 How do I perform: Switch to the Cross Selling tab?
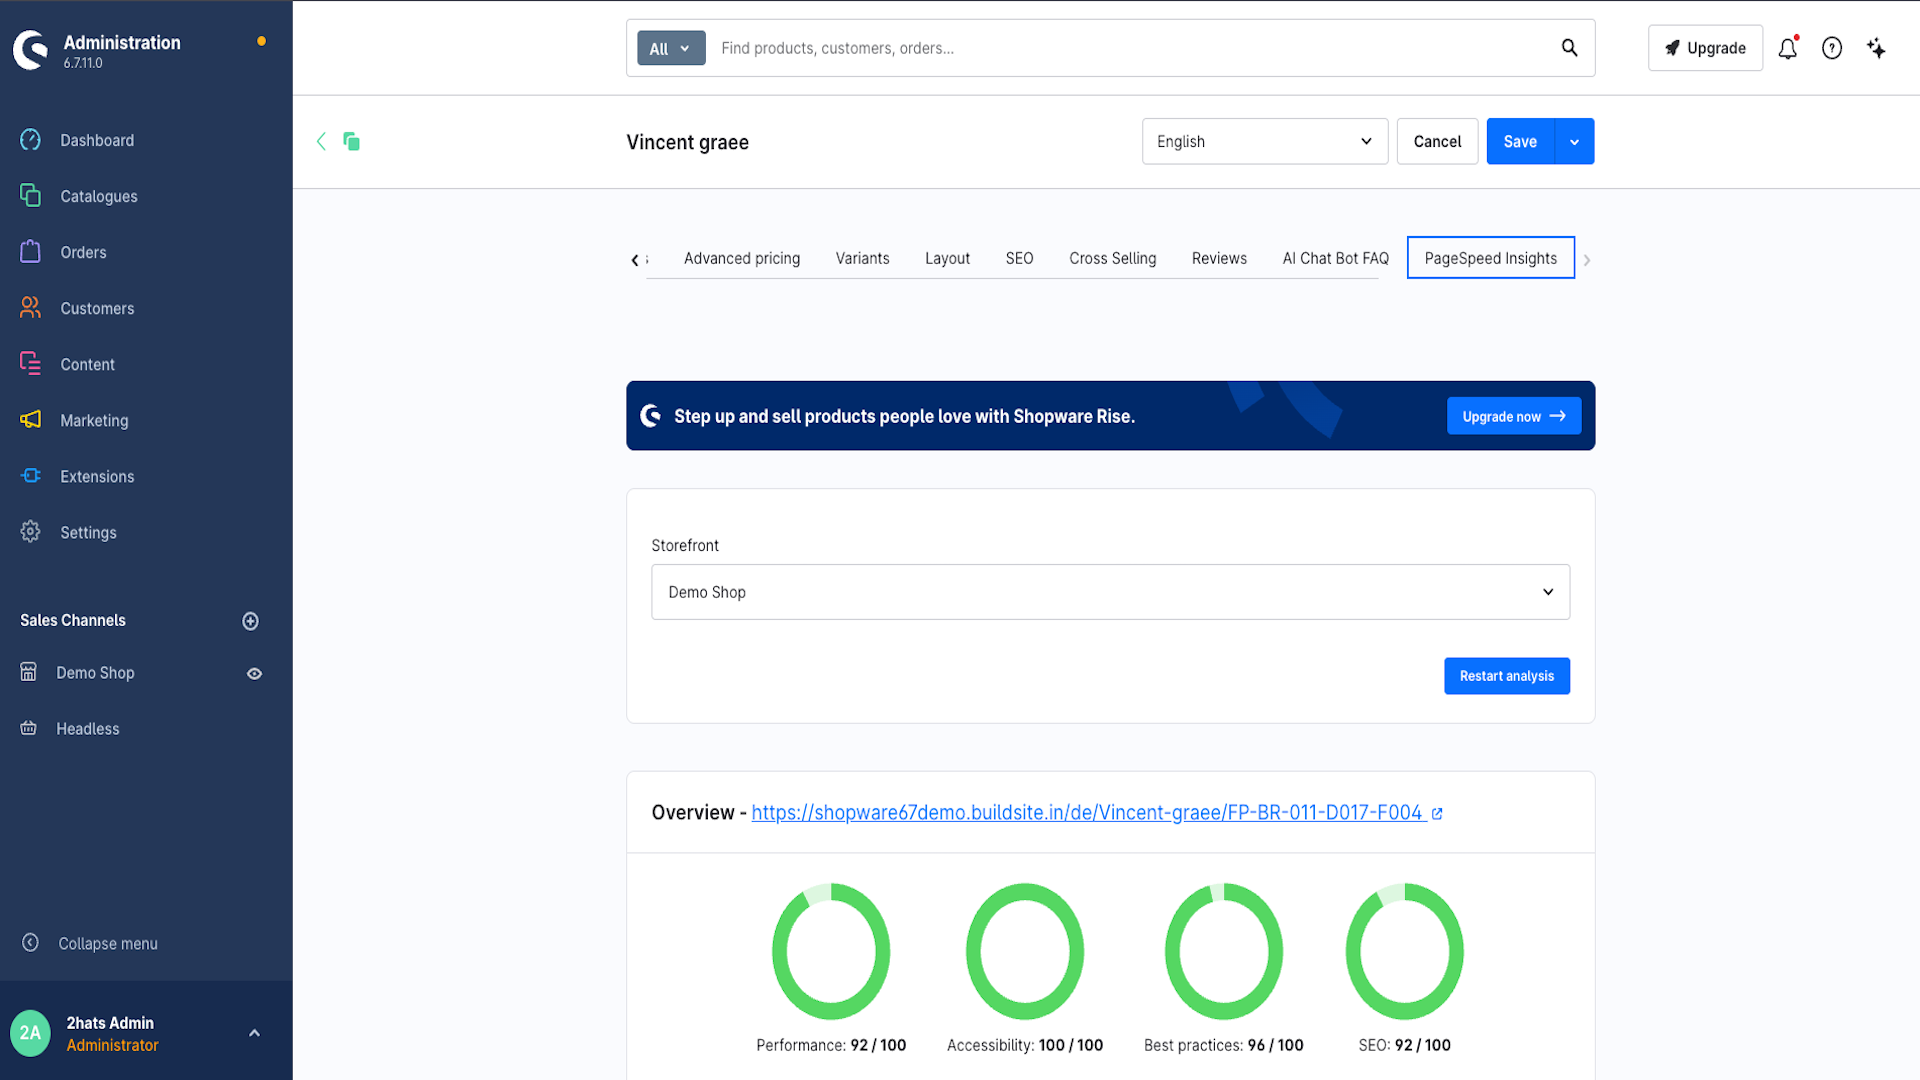1112,258
